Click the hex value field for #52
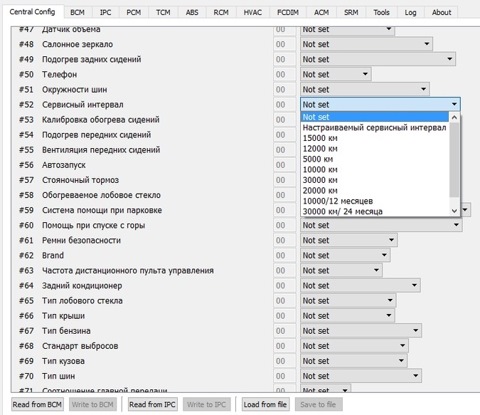 point(284,105)
